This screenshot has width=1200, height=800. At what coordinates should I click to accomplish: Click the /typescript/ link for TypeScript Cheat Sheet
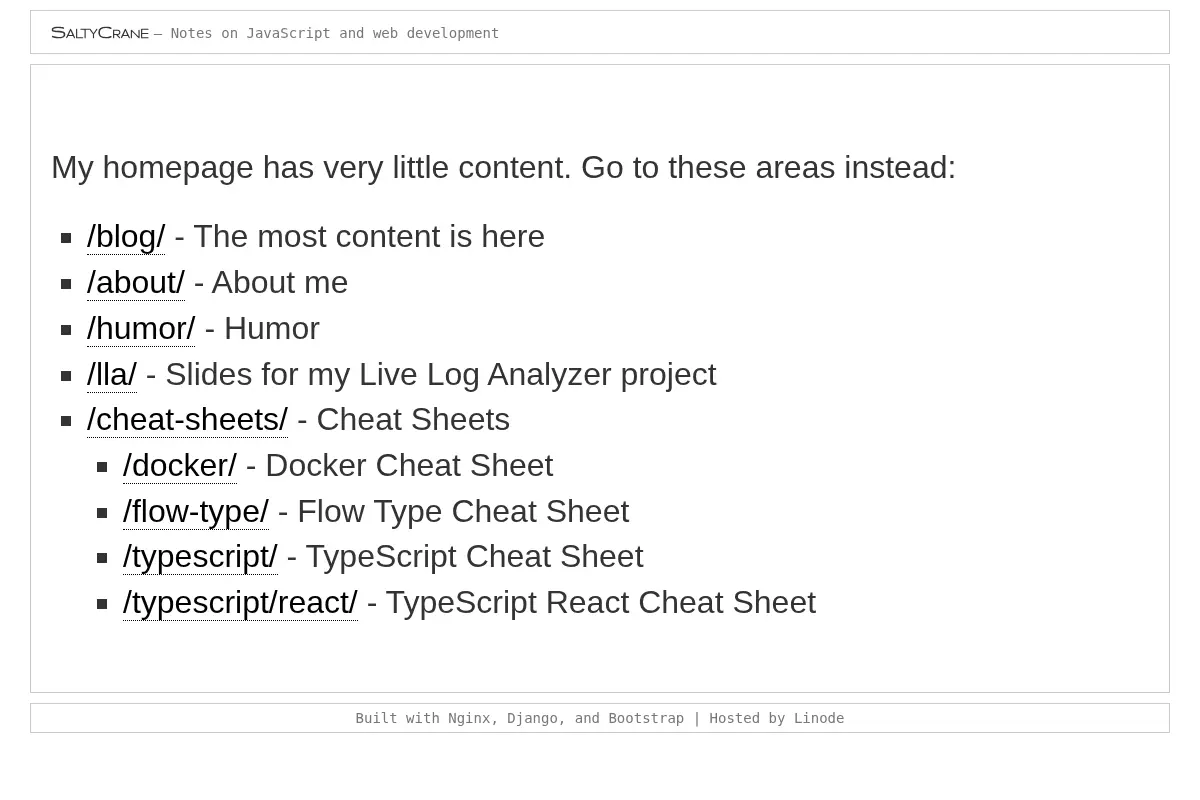200,557
